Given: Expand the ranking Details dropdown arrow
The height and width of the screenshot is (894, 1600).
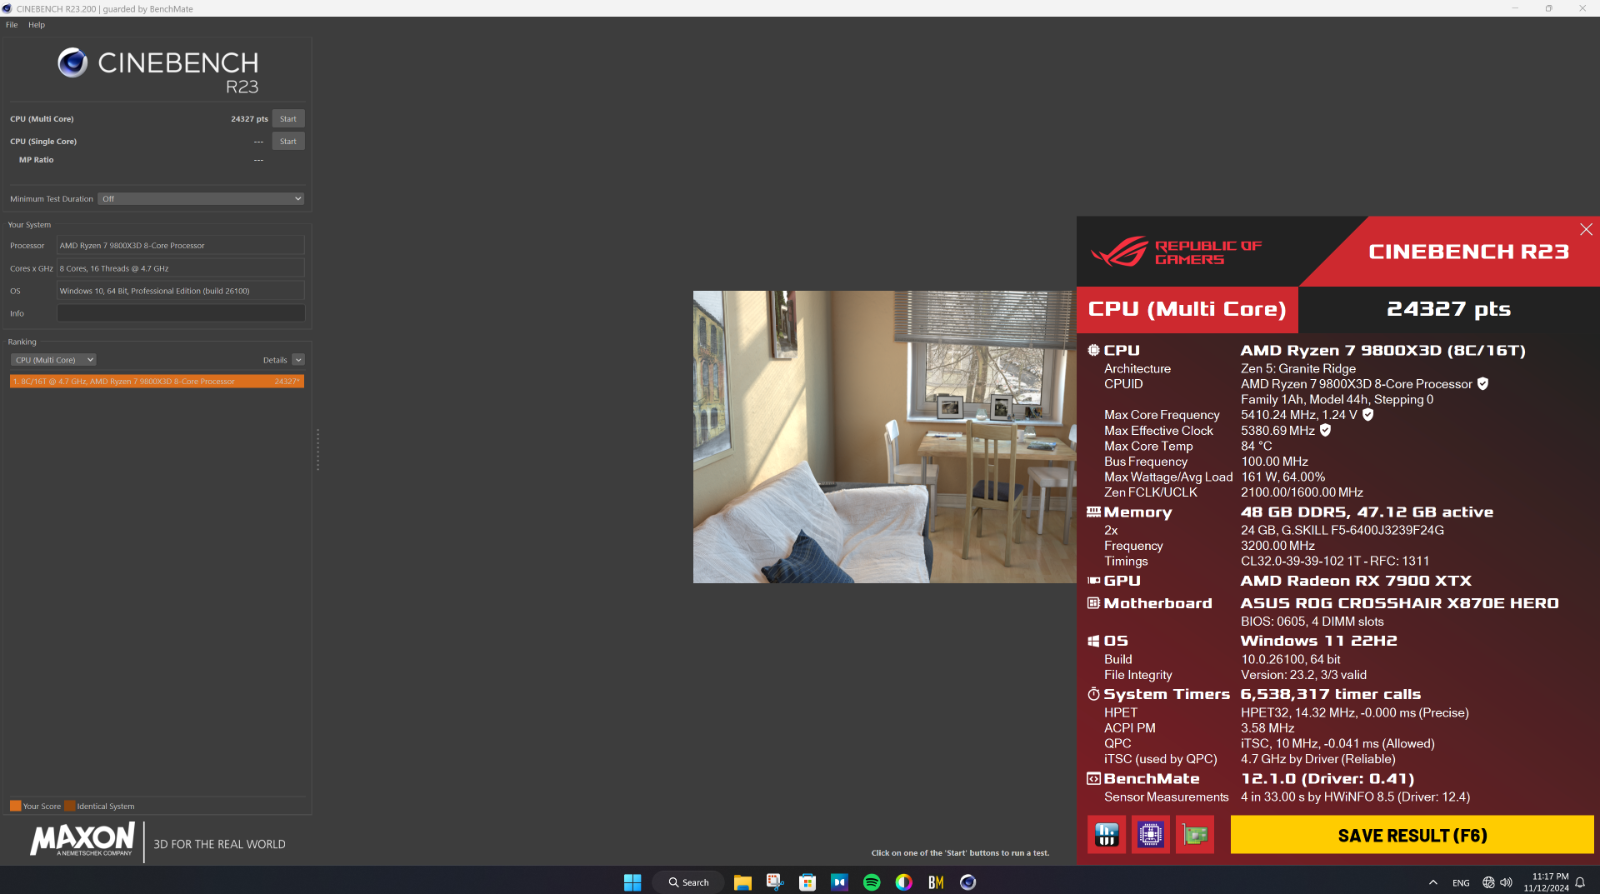Looking at the screenshot, I should [298, 360].
